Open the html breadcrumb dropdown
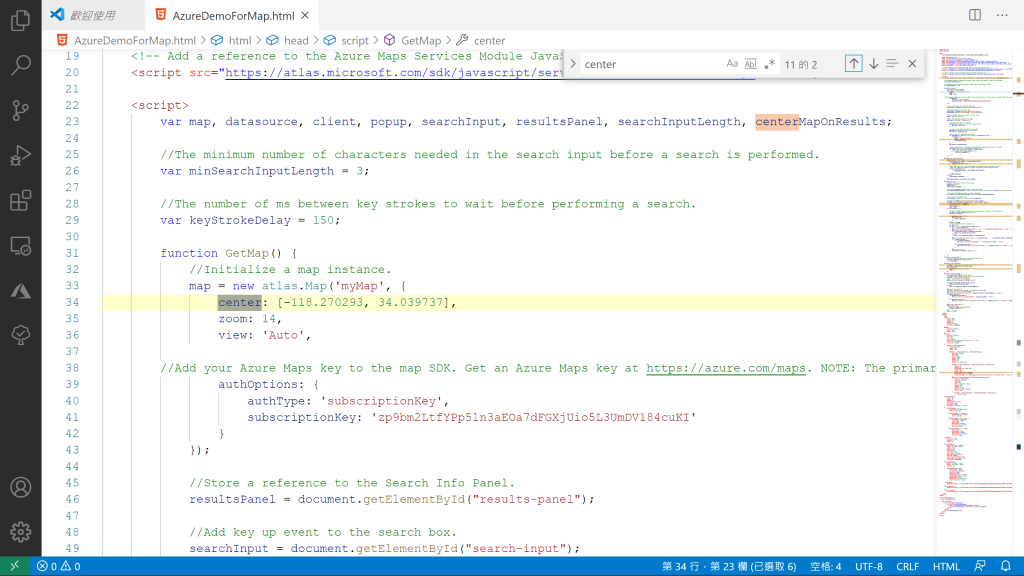 click(240, 40)
